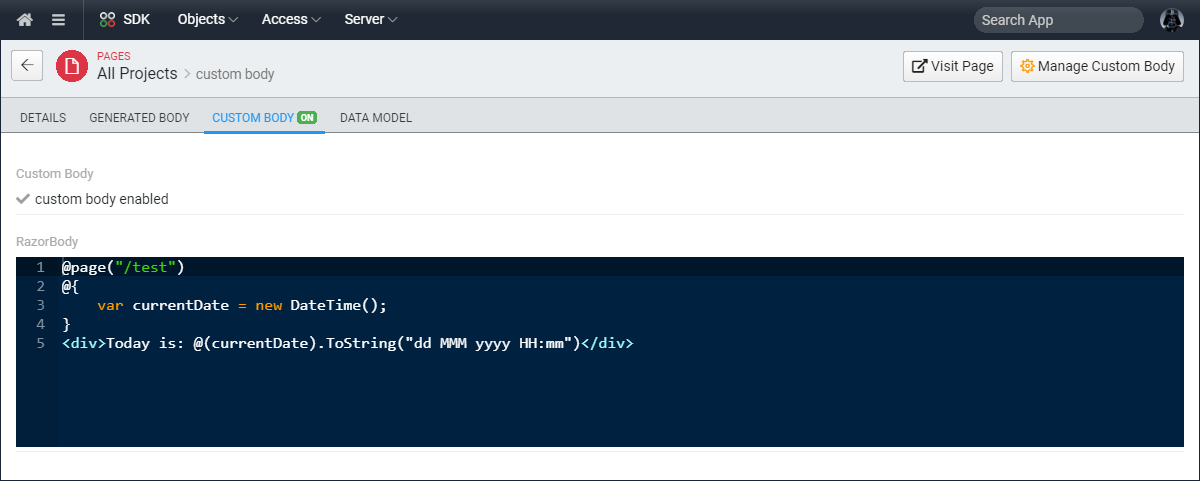Screen dimensions: 1200x481
Task: Click the back arrow button
Action: (27, 66)
